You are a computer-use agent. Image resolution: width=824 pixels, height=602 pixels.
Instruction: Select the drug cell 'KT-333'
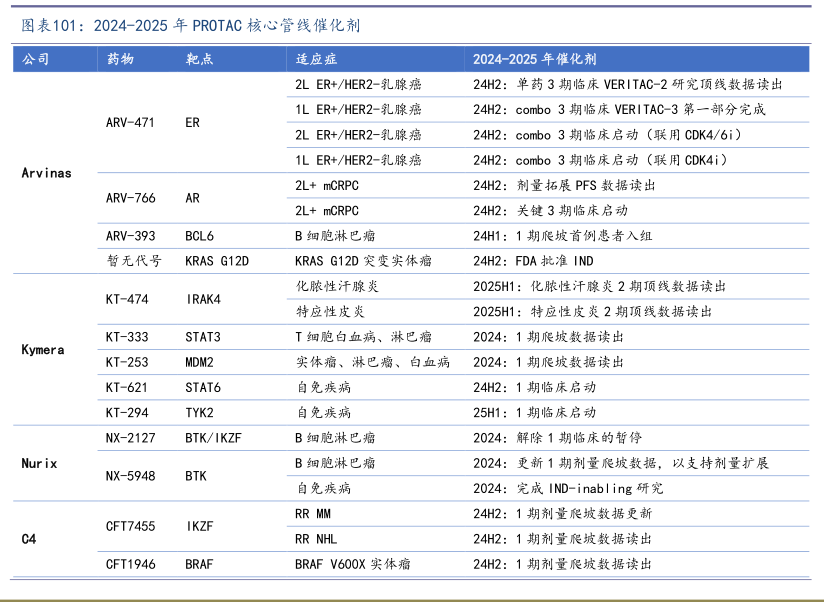pyautogui.click(x=127, y=337)
